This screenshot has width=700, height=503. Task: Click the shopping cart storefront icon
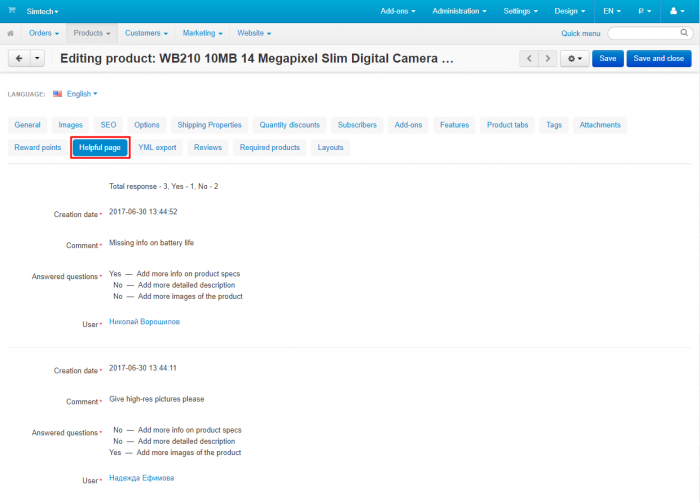coord(12,10)
